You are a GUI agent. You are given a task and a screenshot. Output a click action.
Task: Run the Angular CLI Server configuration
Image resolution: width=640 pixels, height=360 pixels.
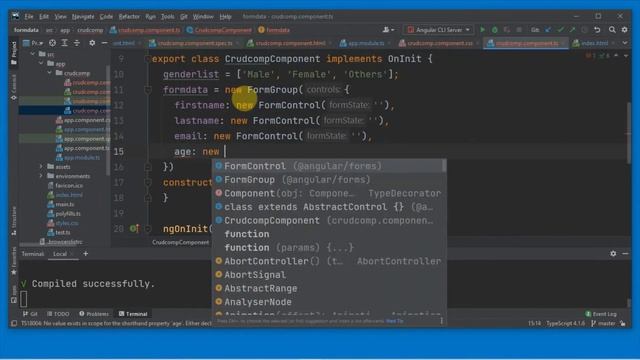coord(482,30)
